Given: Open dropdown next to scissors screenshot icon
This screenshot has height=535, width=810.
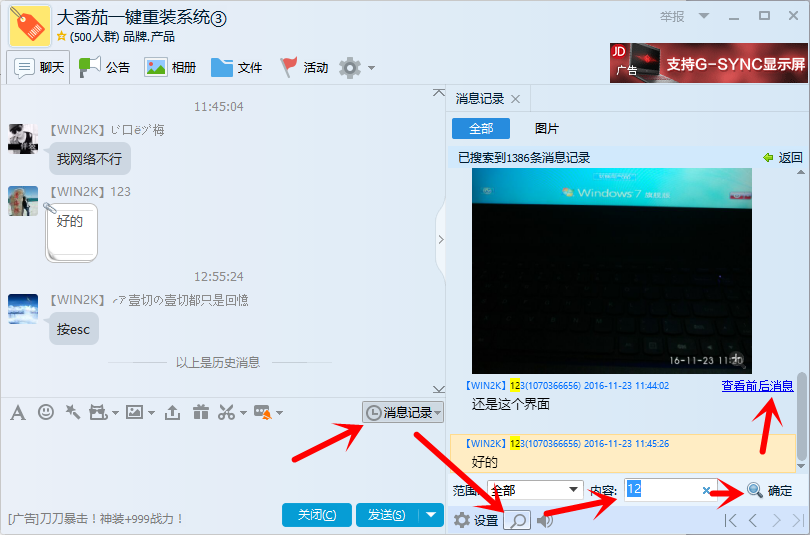Looking at the screenshot, I should tap(243, 413).
